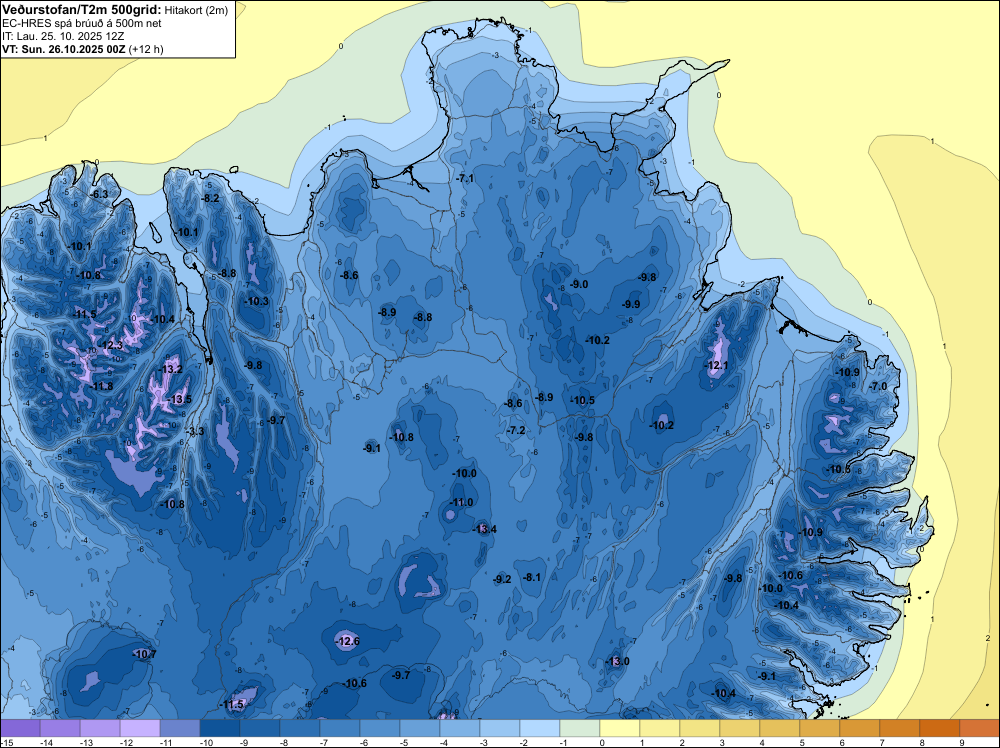This screenshot has width=1000, height=748.
Task: Select the 'VT: Sun. 26.10.2025 00Z' valid time
Action: tap(64, 49)
